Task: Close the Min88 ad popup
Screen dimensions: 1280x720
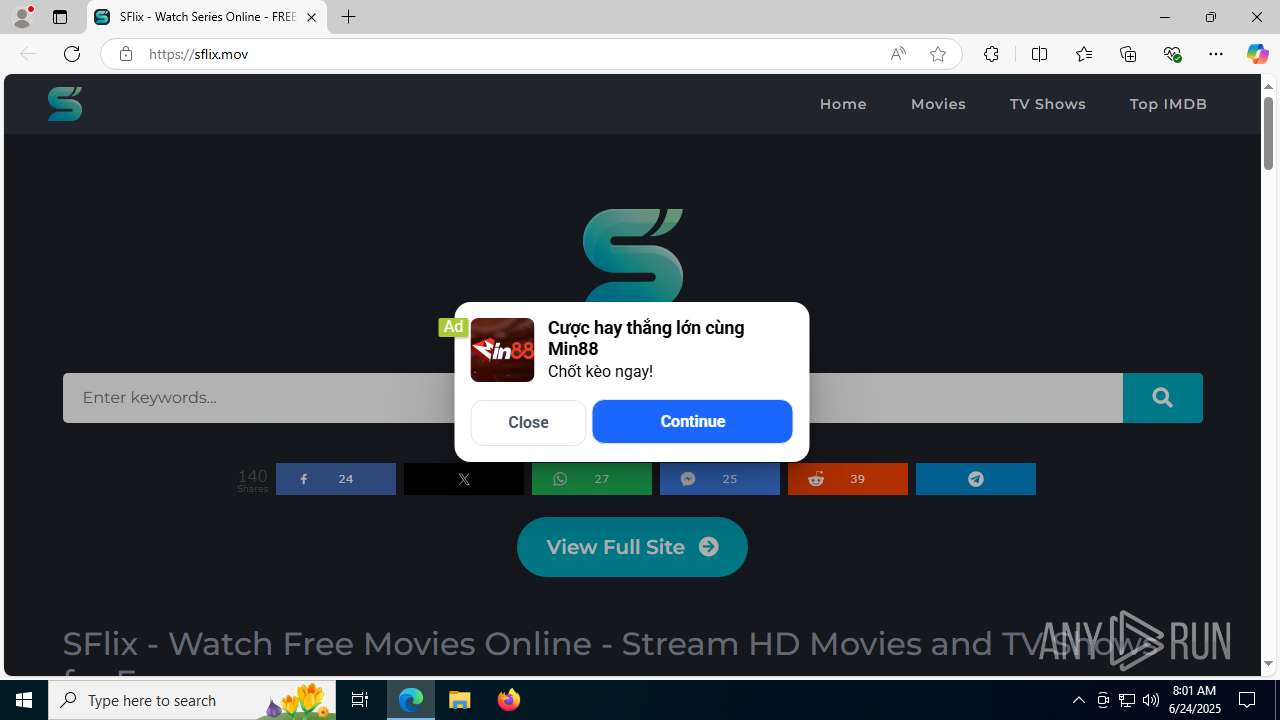Action: [x=528, y=422]
